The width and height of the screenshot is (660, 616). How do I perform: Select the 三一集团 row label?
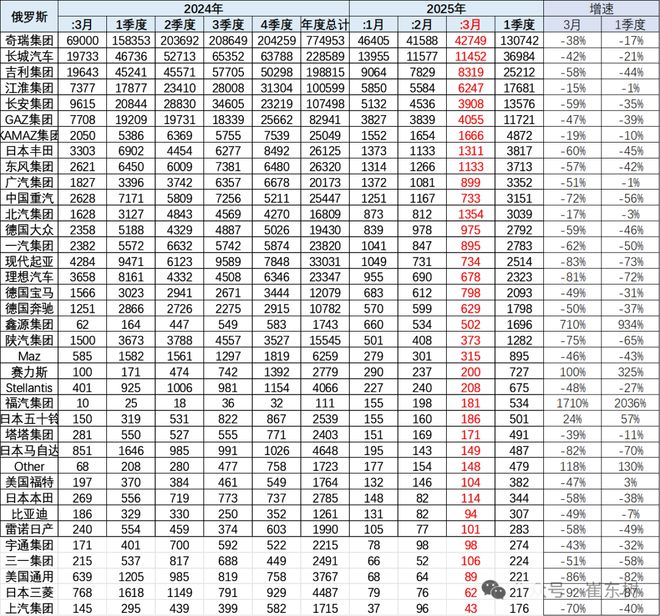[x=29, y=561]
